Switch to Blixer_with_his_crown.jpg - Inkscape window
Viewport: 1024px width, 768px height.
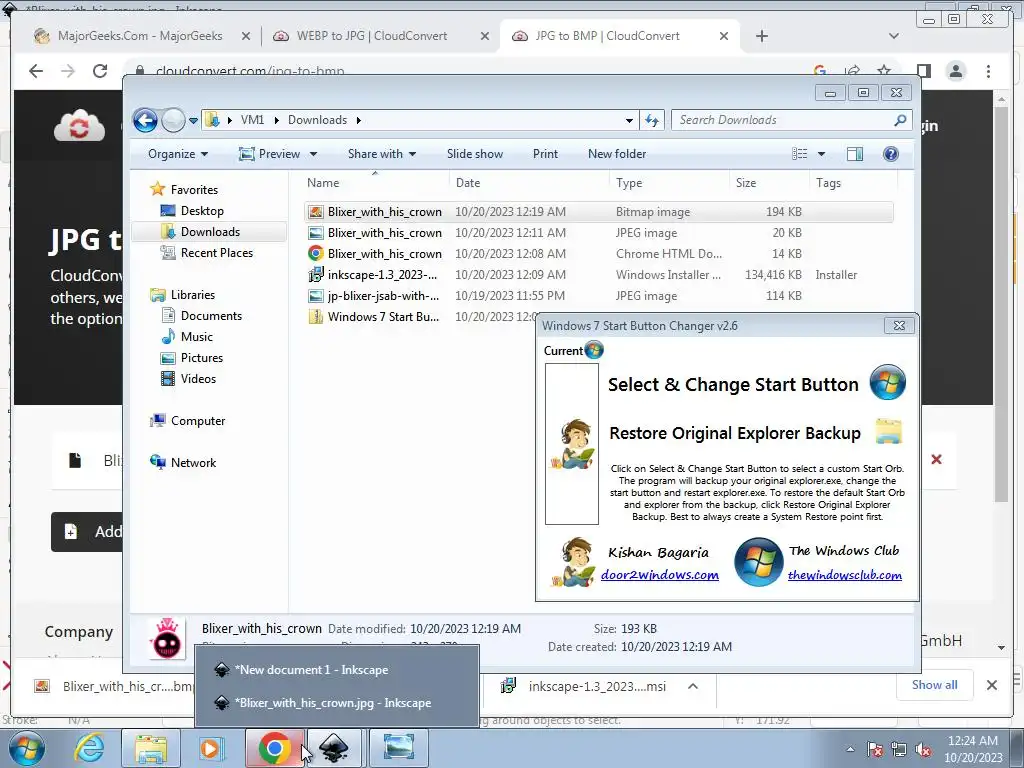337,703
